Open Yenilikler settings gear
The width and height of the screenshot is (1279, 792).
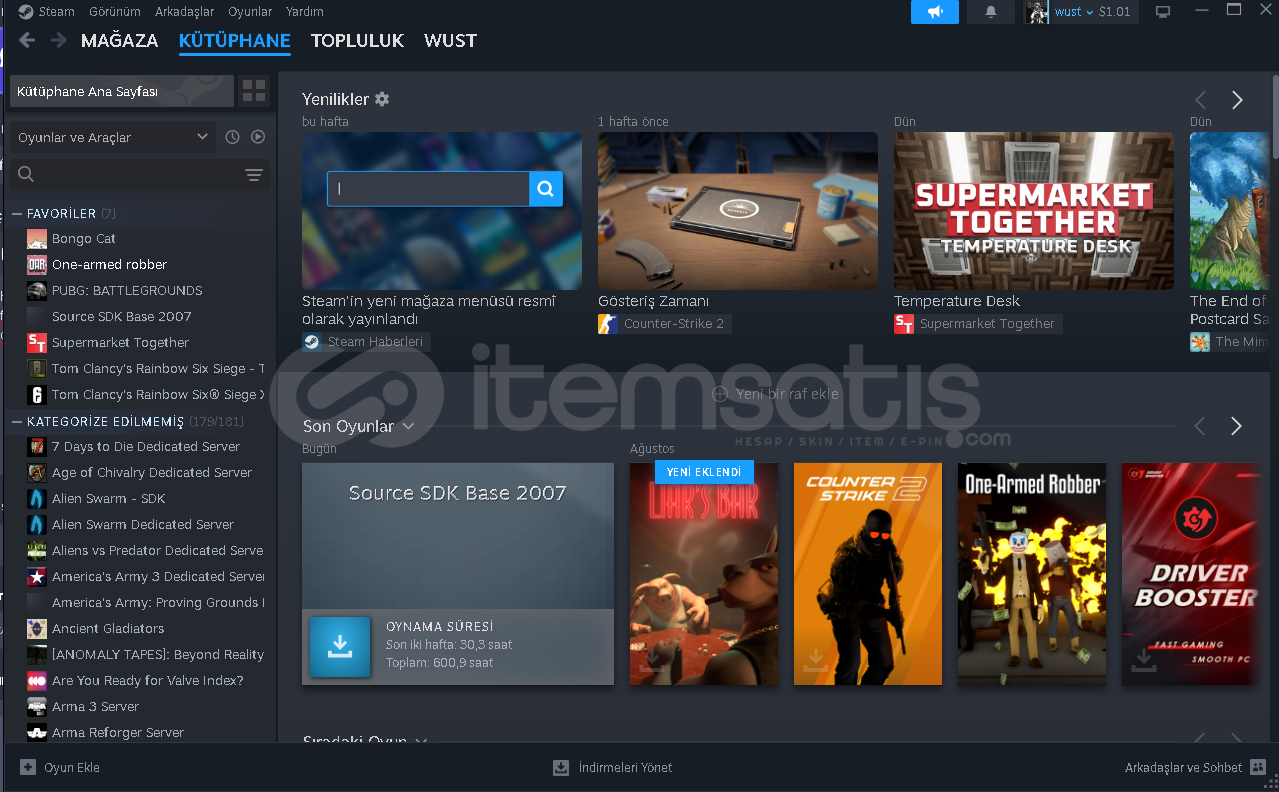(382, 99)
